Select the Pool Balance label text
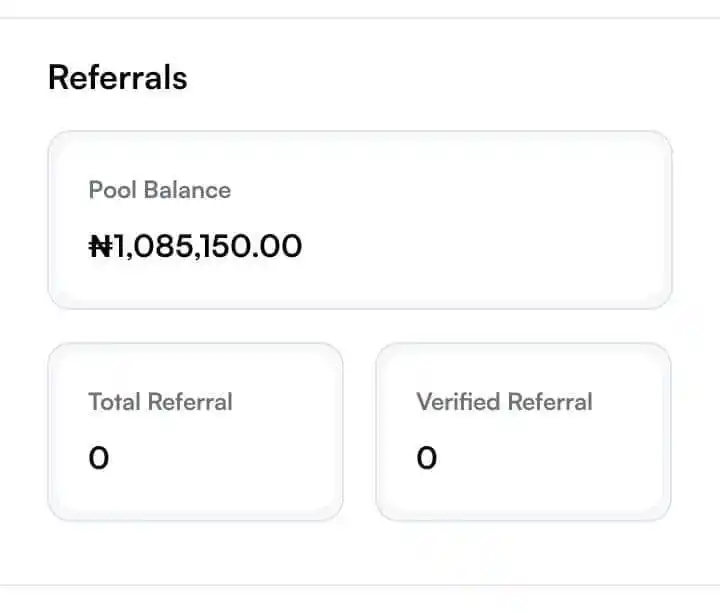 tap(159, 190)
